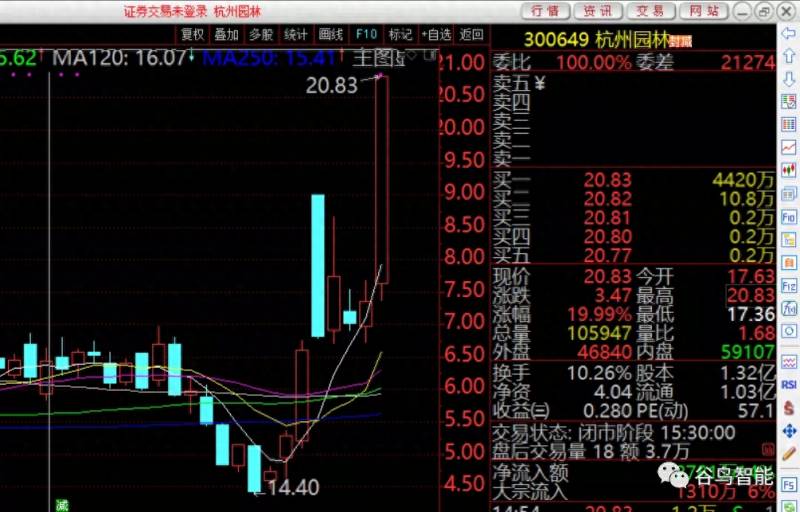Click the diamond icon next to 主图 label
800x512 pixels.
coord(413,54)
